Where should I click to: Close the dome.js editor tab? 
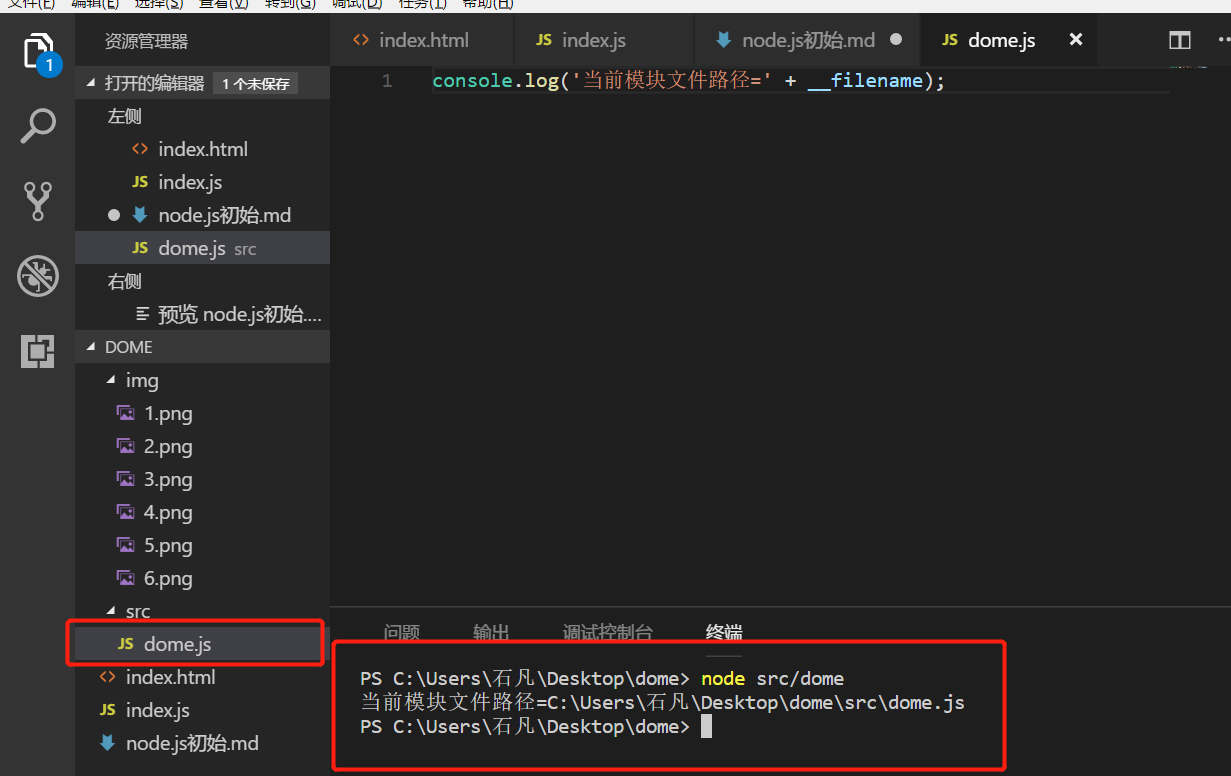1076,40
